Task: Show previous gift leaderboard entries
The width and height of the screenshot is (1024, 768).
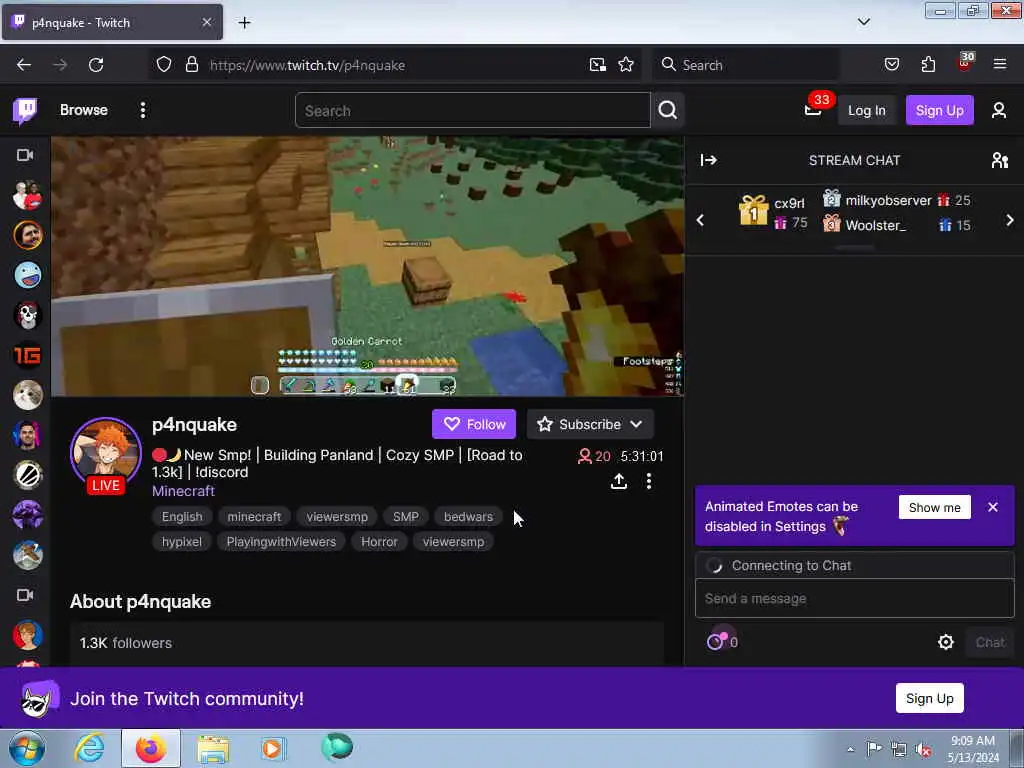Action: [701, 220]
